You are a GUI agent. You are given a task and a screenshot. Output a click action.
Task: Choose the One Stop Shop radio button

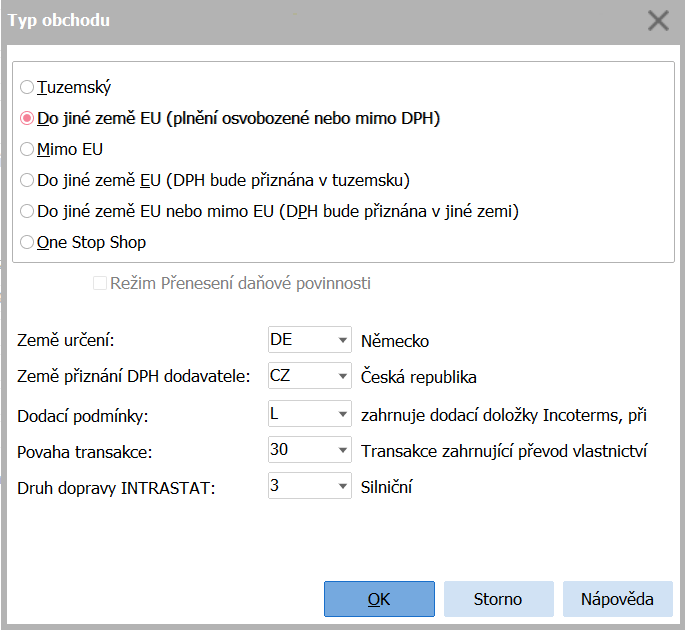click(27, 242)
